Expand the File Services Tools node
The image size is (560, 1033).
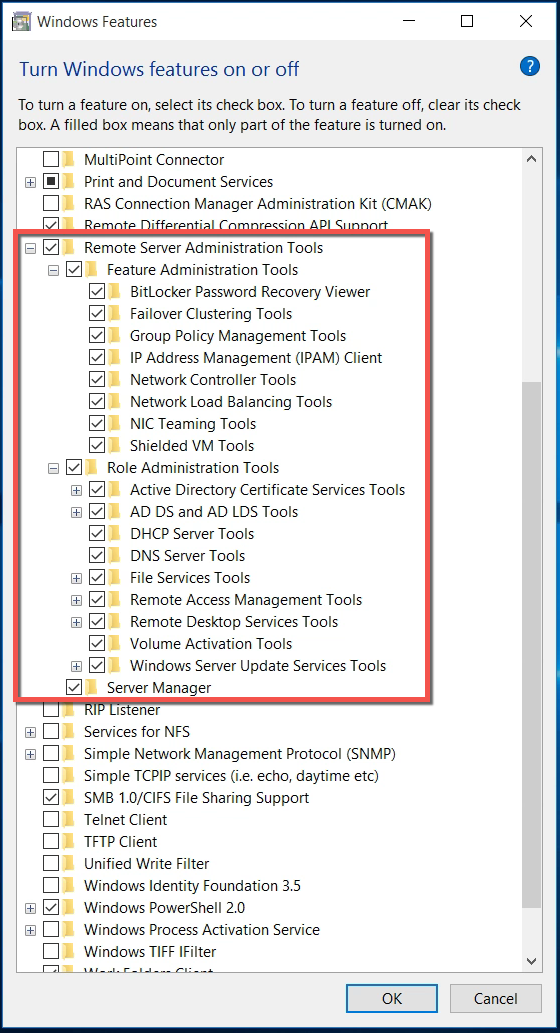[x=76, y=578]
